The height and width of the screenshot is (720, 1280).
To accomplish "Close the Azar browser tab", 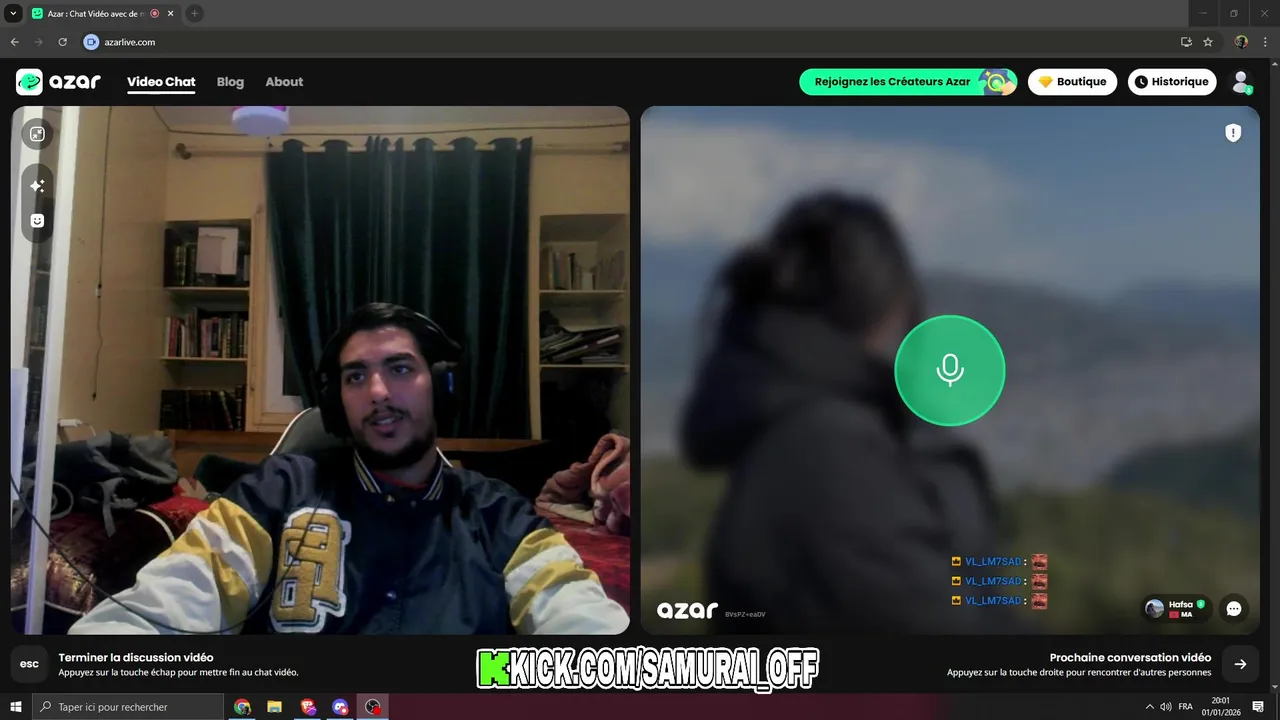I will point(170,14).
